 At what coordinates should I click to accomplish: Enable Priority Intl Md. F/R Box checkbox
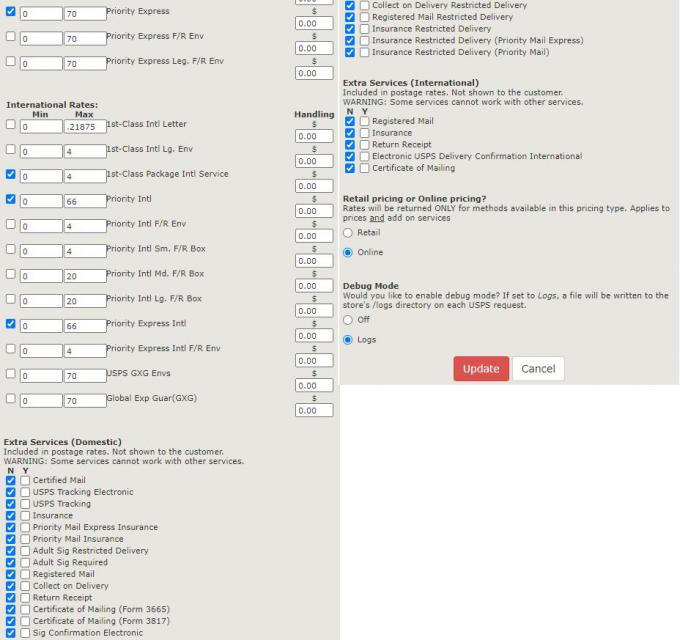click(11, 274)
